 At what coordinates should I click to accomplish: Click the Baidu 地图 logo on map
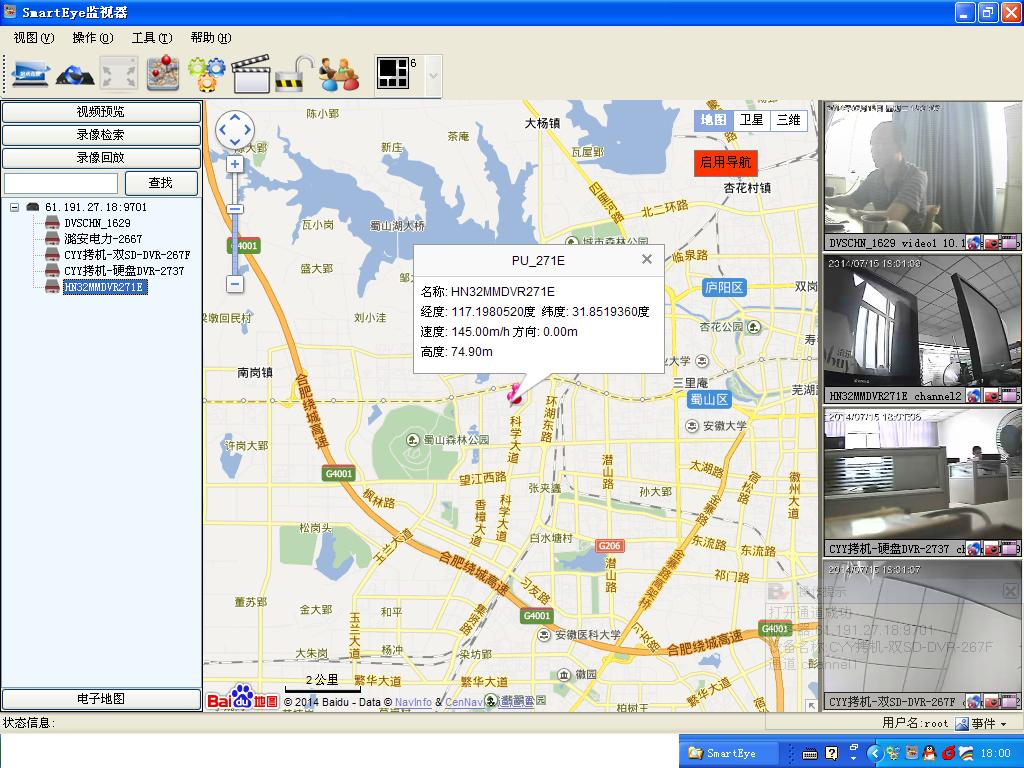[x=242, y=698]
